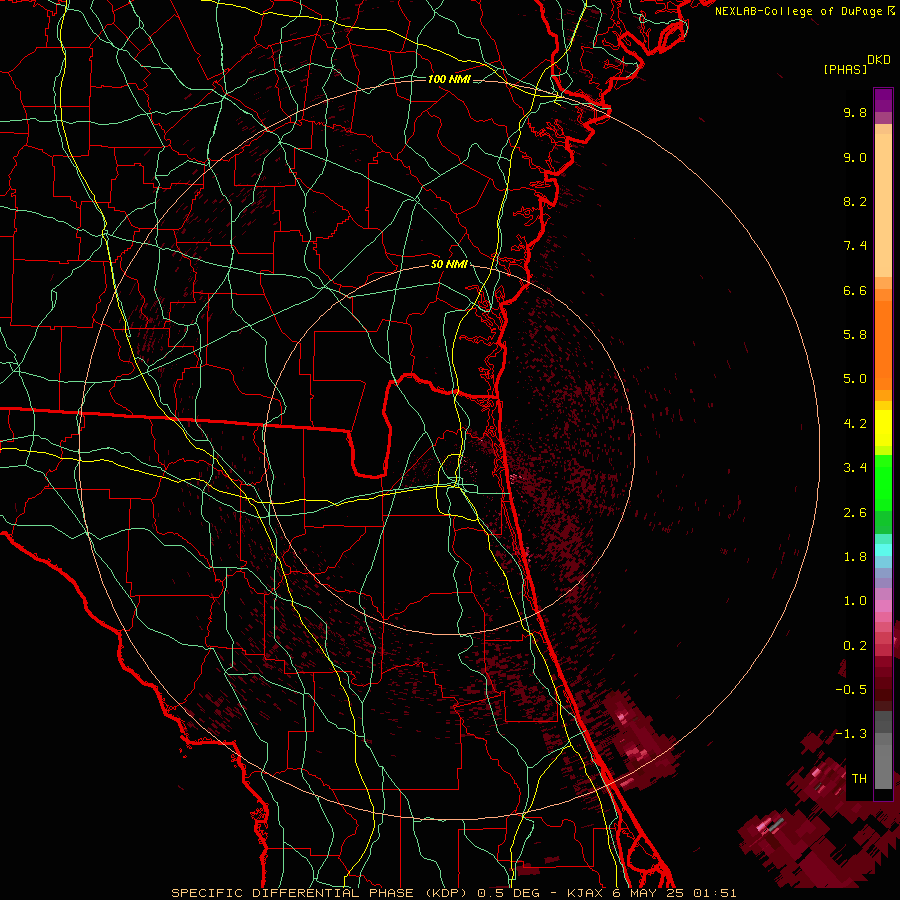Click the 6 MAY 25 date text
Viewport: 900px width, 900px height.
pyautogui.click(x=649, y=893)
